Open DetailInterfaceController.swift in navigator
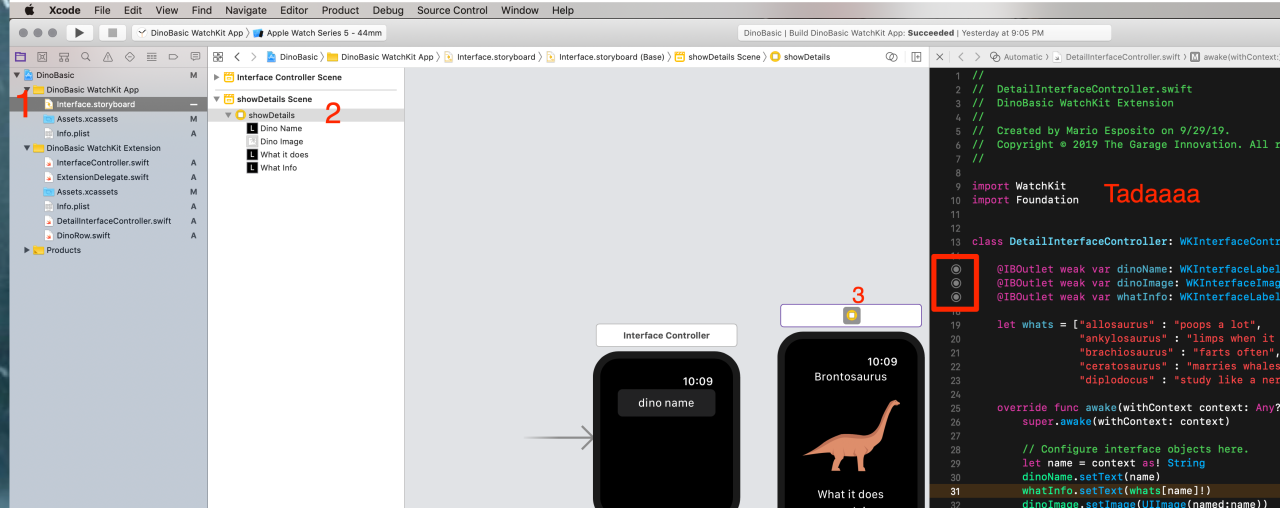 (106, 221)
